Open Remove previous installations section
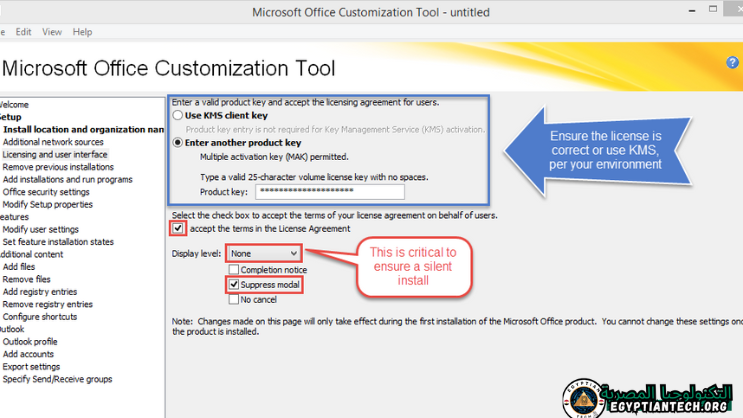Image resolution: width=743 pixels, height=418 pixels. [58, 167]
